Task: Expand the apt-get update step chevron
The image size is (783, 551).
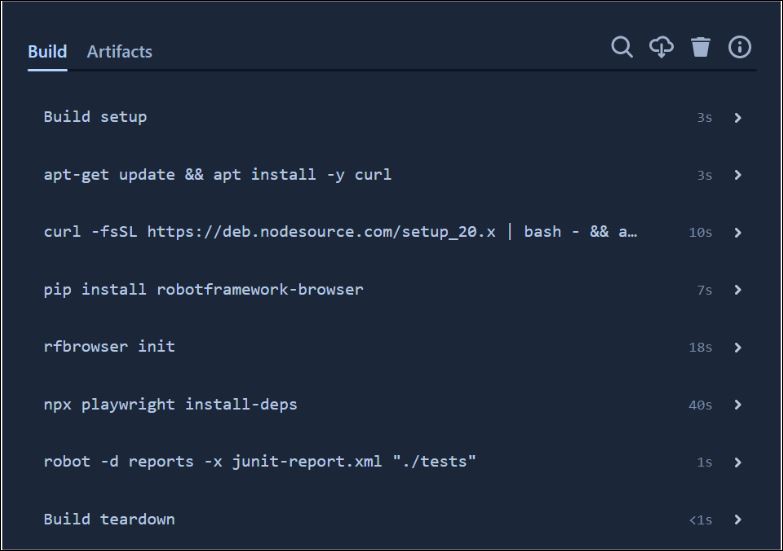Action: coord(738,175)
